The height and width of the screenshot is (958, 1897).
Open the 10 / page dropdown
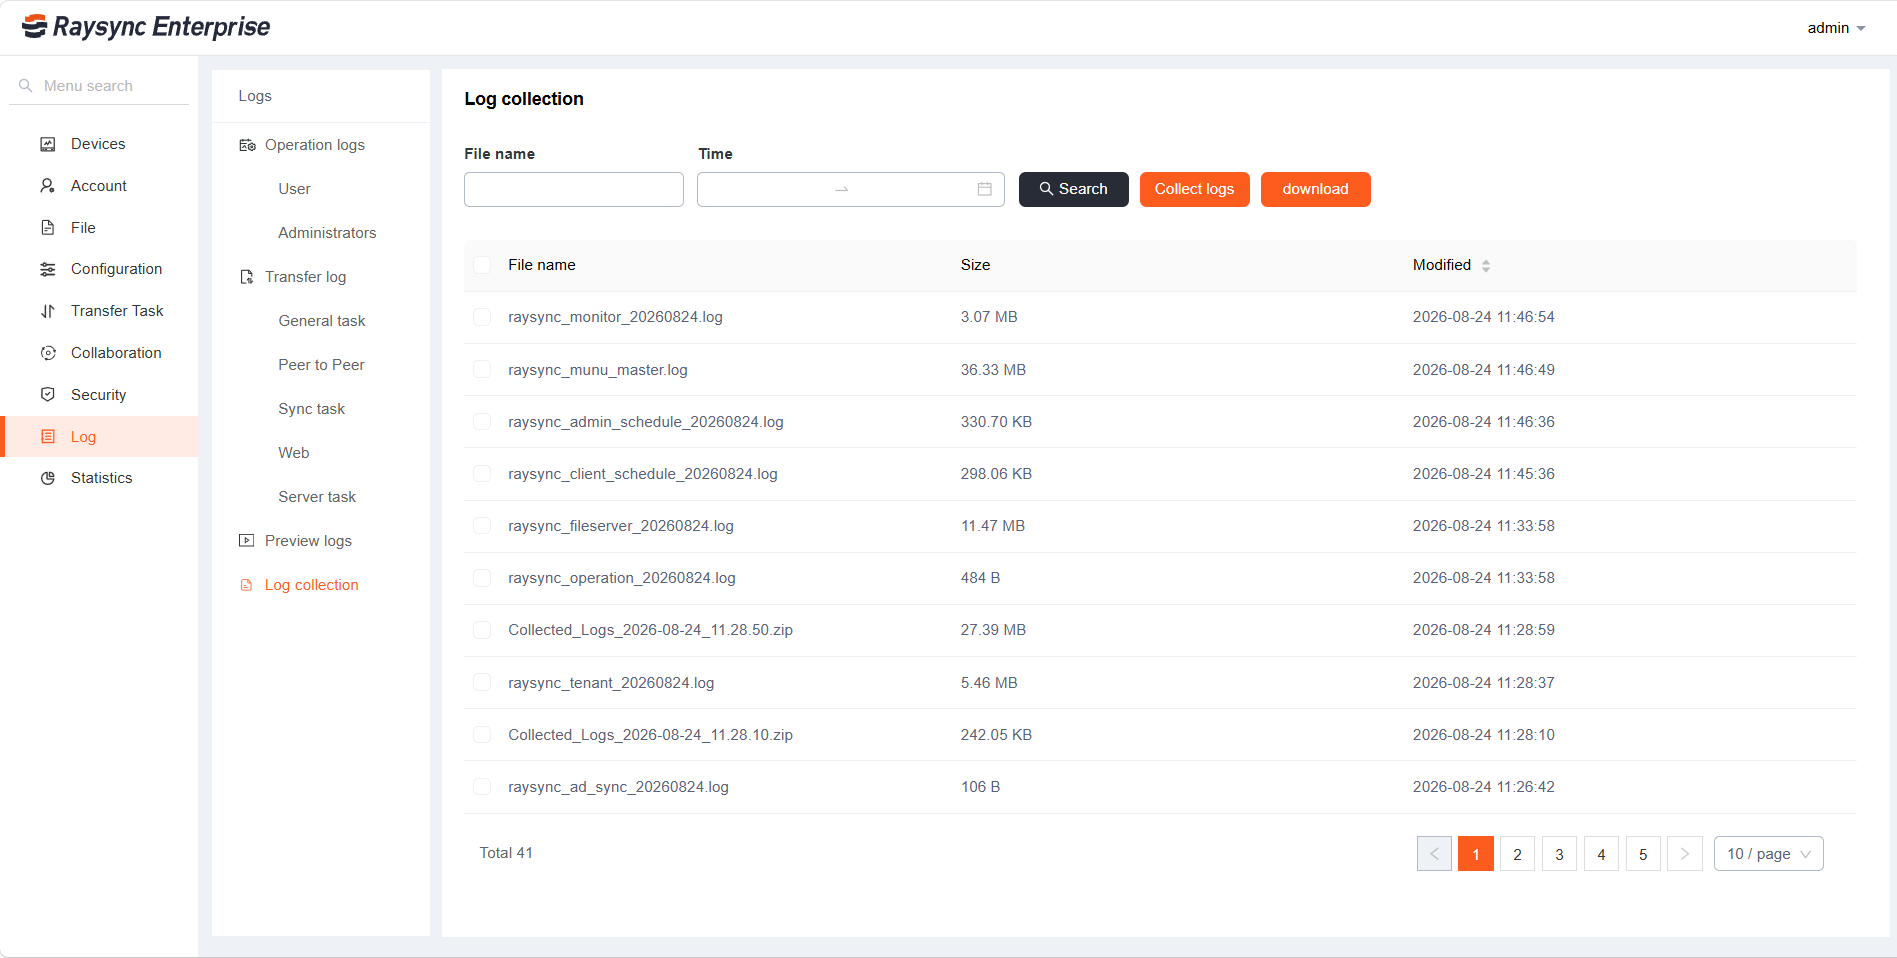pyautogui.click(x=1768, y=854)
